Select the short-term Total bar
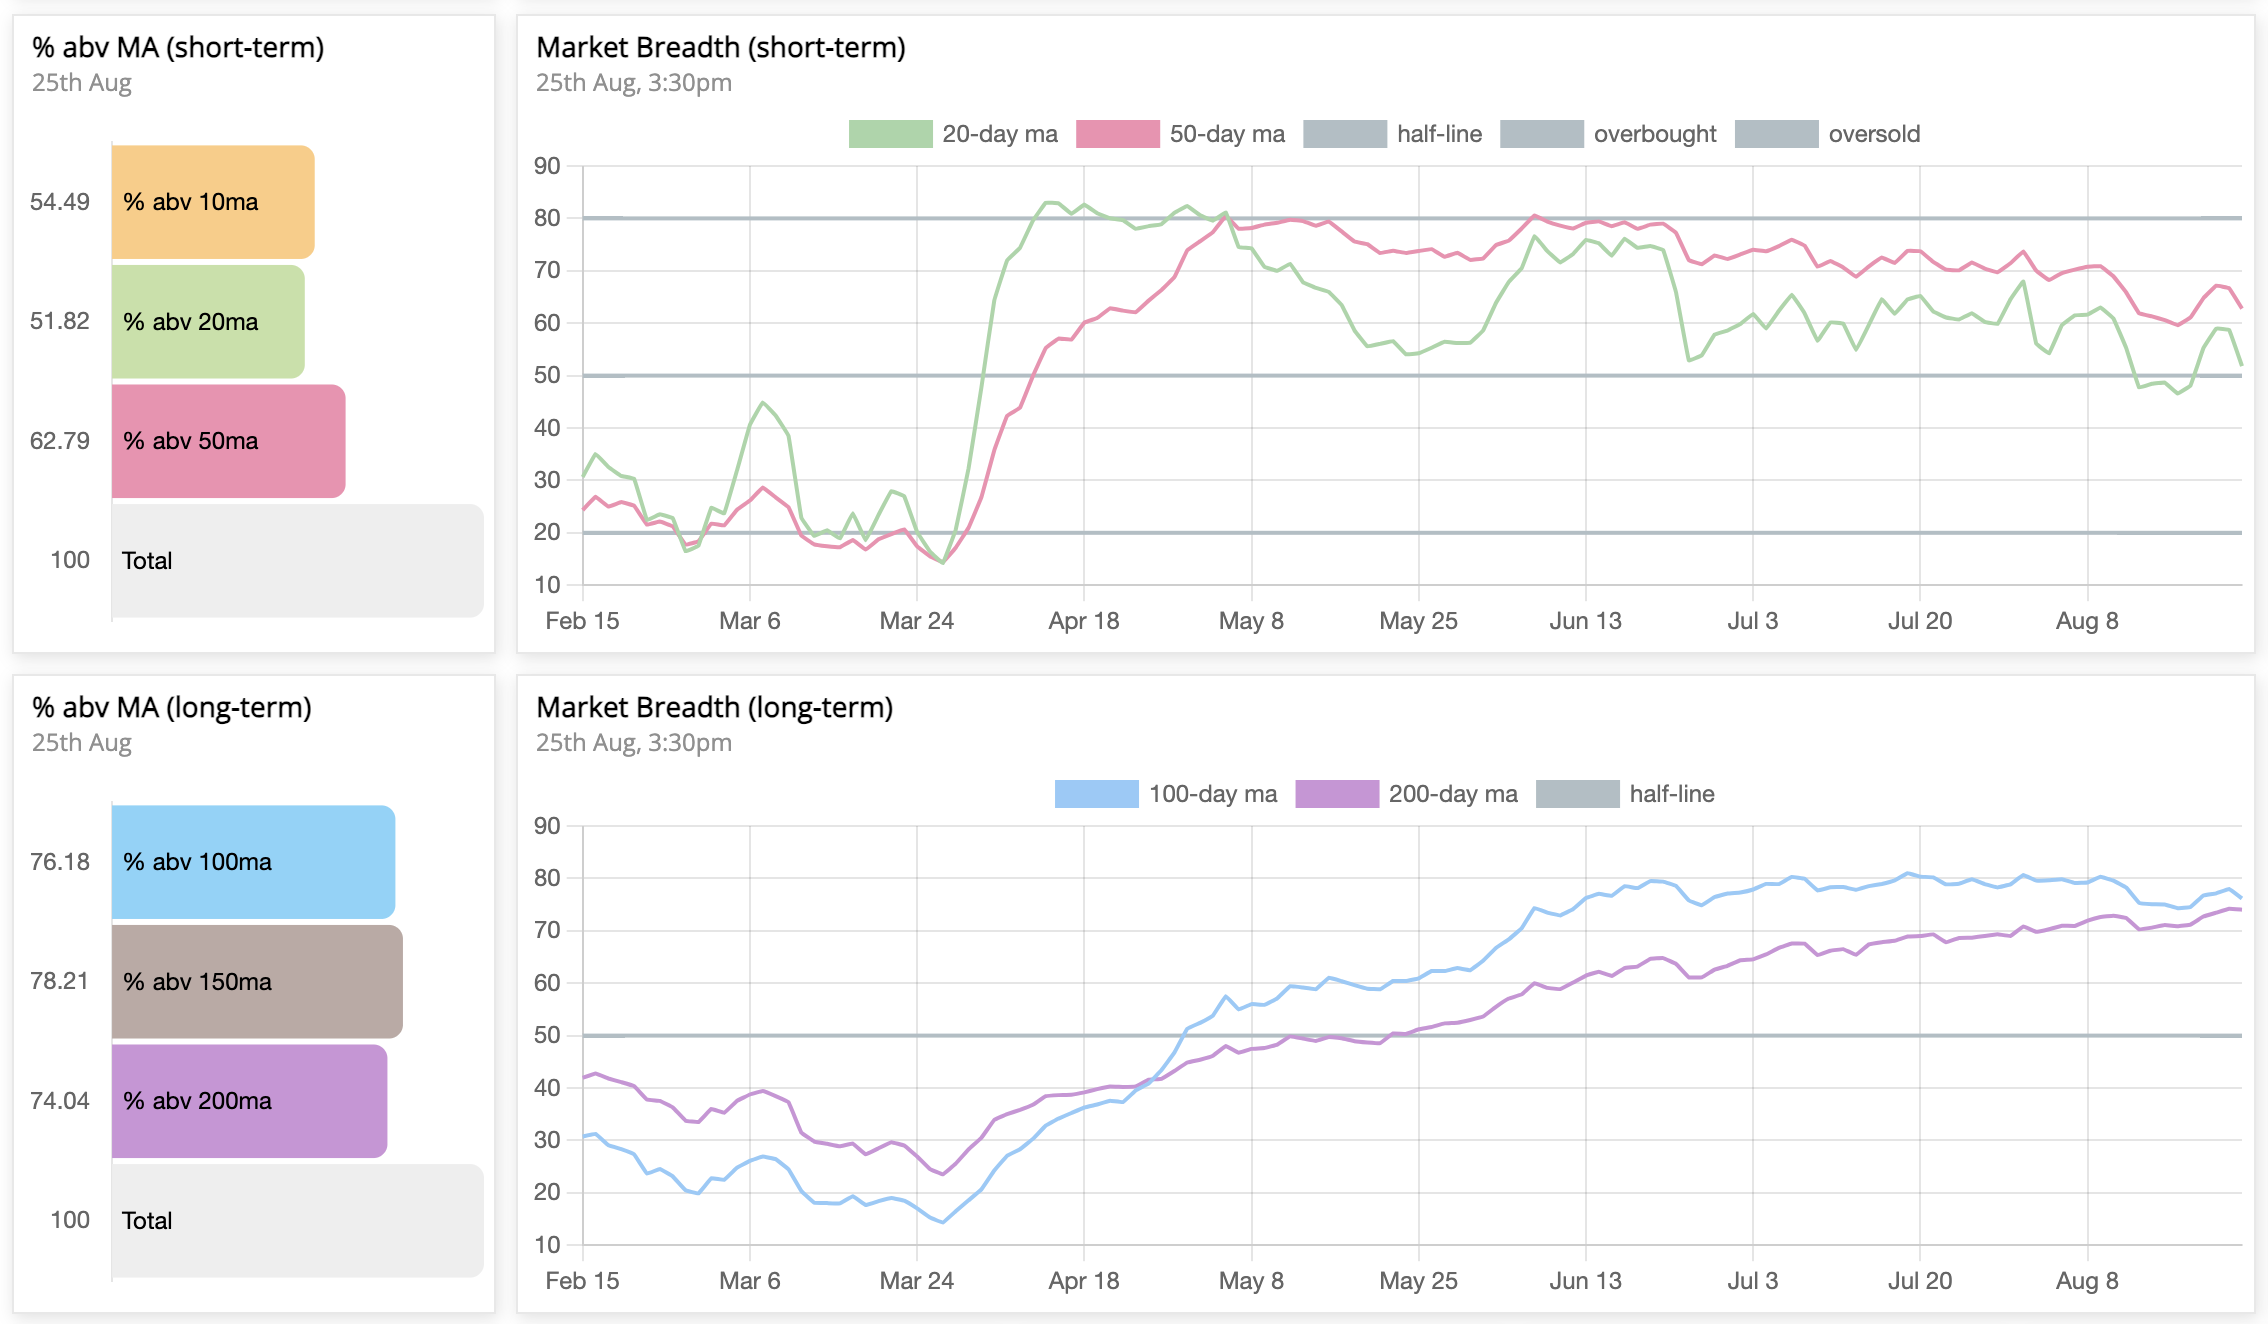The height and width of the screenshot is (1324, 2268). [x=297, y=561]
